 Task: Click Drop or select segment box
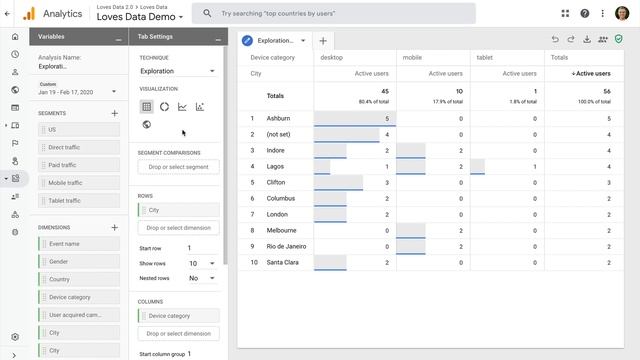(x=178, y=167)
